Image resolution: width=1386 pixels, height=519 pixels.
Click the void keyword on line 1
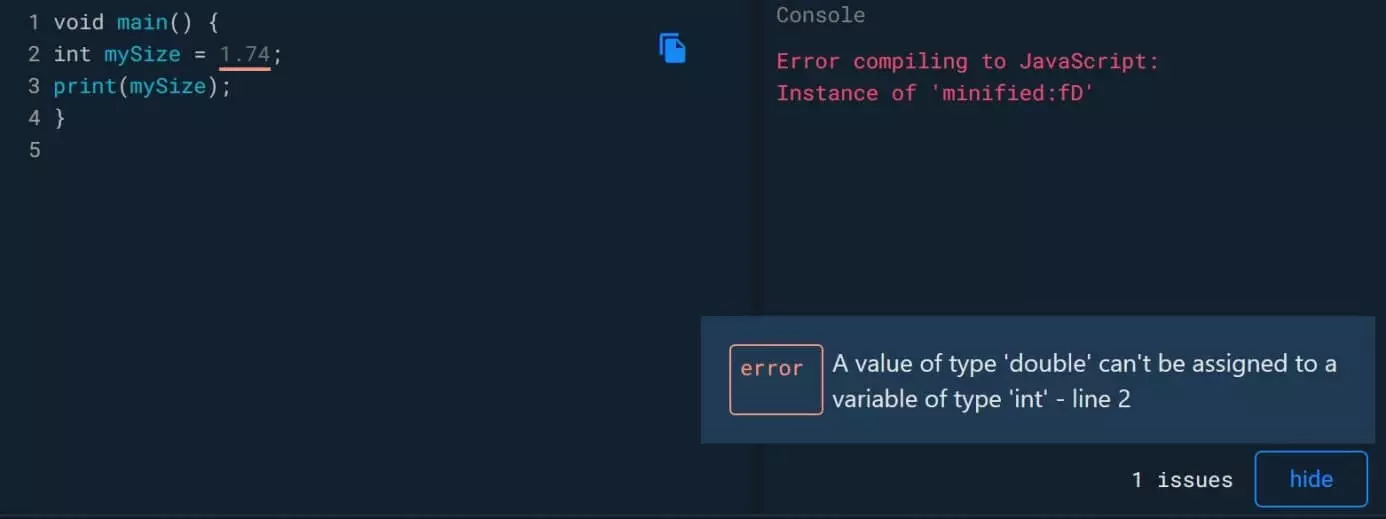coord(78,22)
